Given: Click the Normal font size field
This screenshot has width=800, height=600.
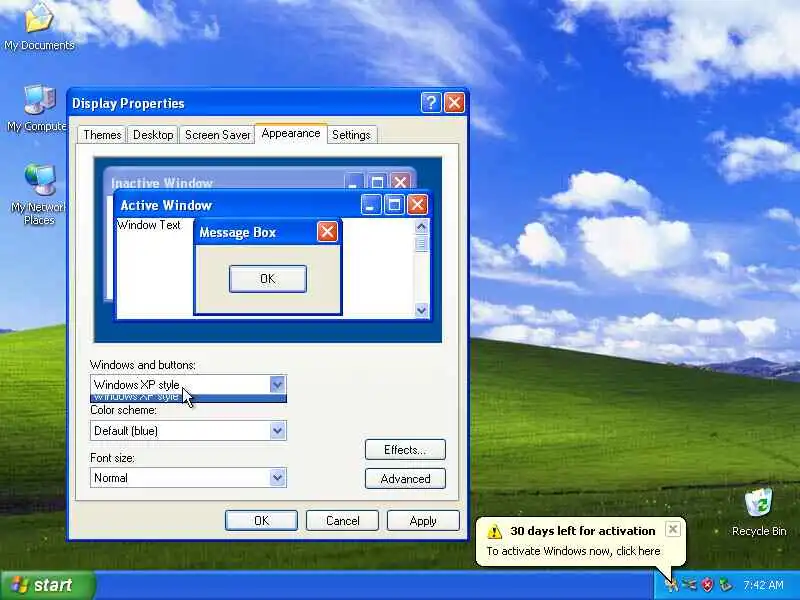Looking at the screenshot, I should tap(188, 478).
